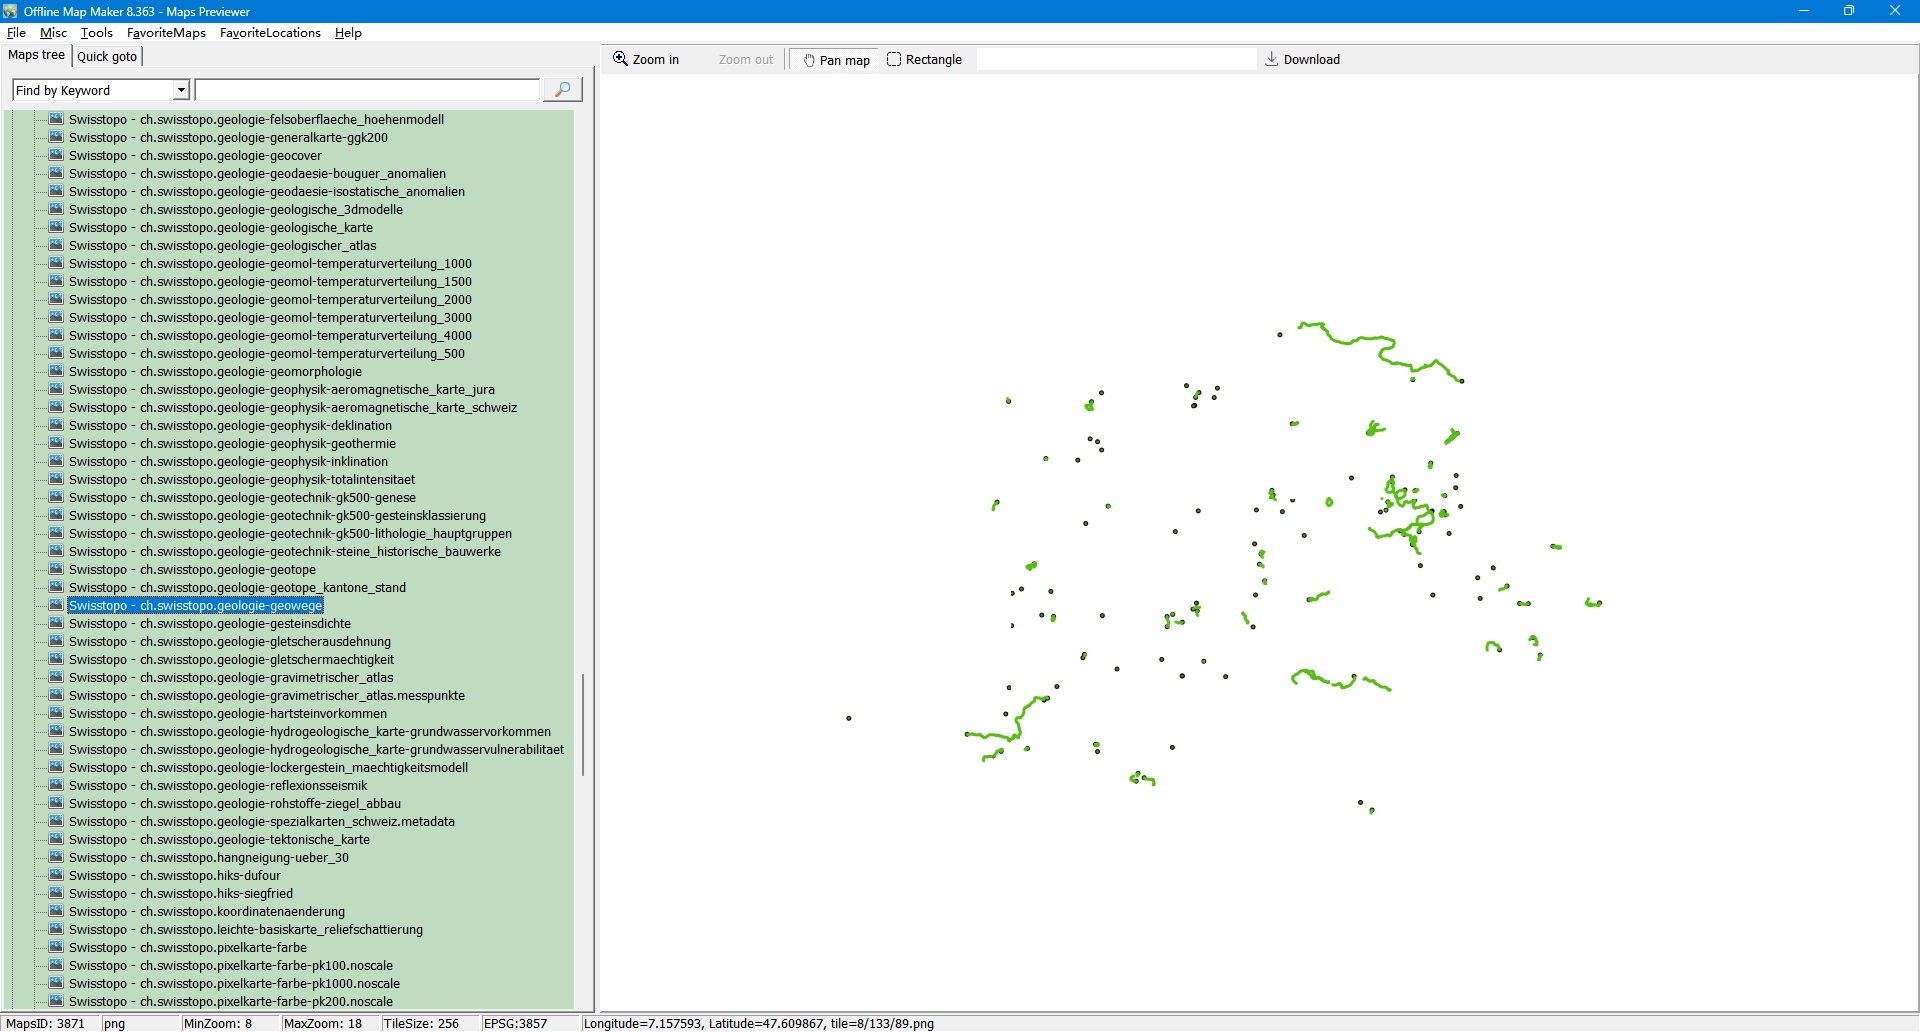This screenshot has height=1032, width=1920.
Task: Click the Download arrow button
Action: tap(1302, 60)
